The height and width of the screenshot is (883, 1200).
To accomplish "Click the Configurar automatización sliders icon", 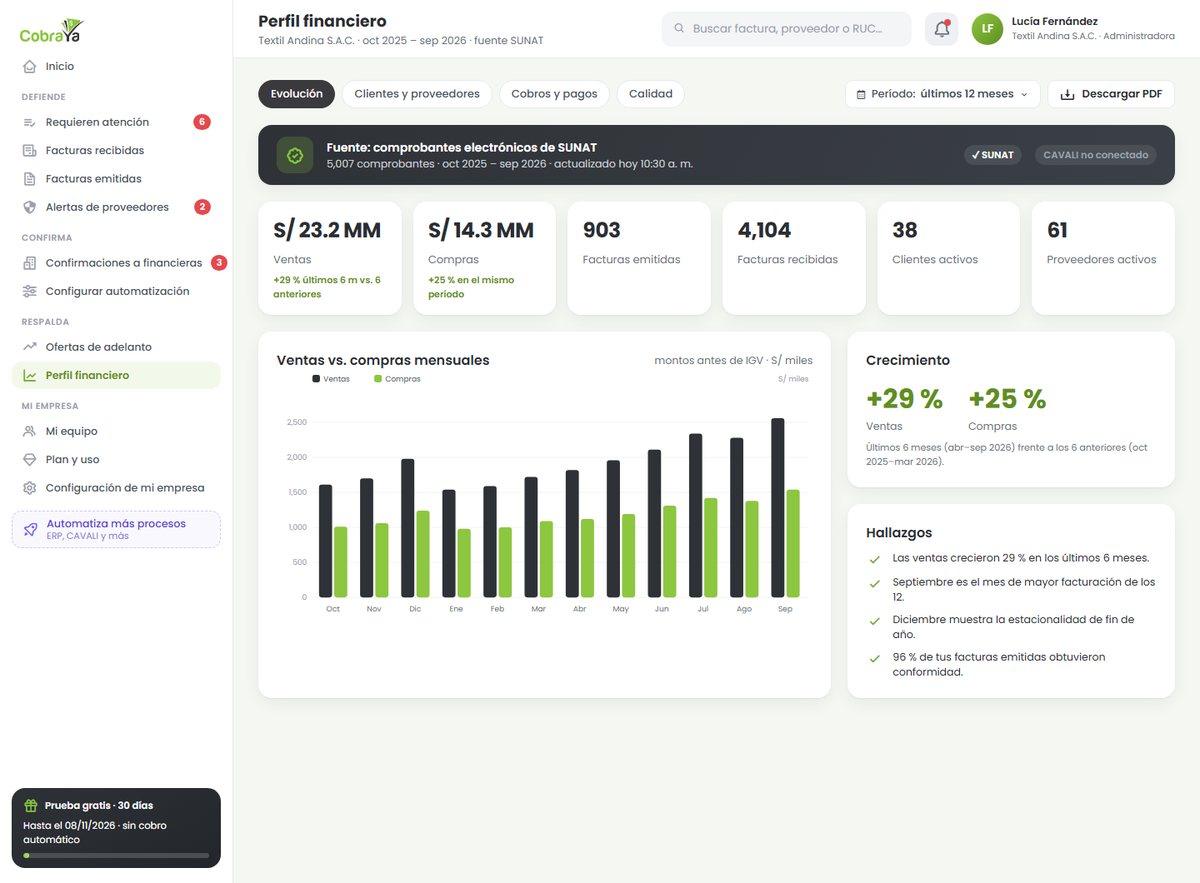I will pyautogui.click(x=30, y=291).
